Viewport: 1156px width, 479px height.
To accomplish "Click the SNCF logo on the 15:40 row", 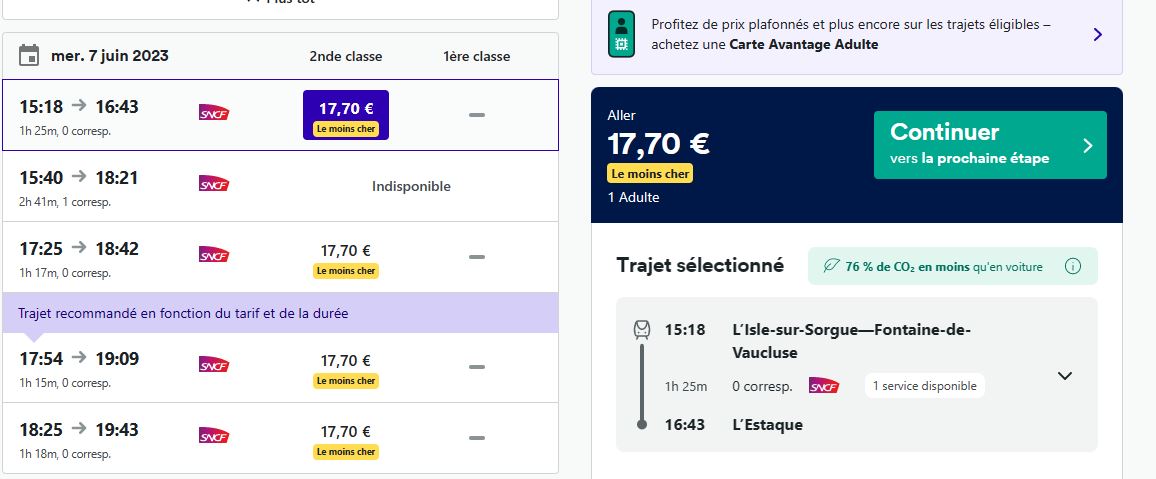I will pyautogui.click(x=214, y=183).
